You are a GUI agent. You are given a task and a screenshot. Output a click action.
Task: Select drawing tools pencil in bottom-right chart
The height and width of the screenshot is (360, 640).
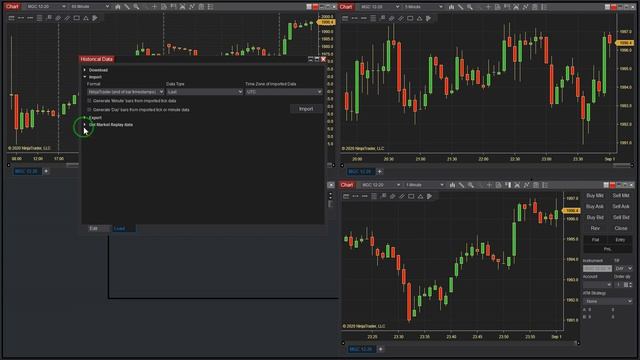tap(461, 185)
